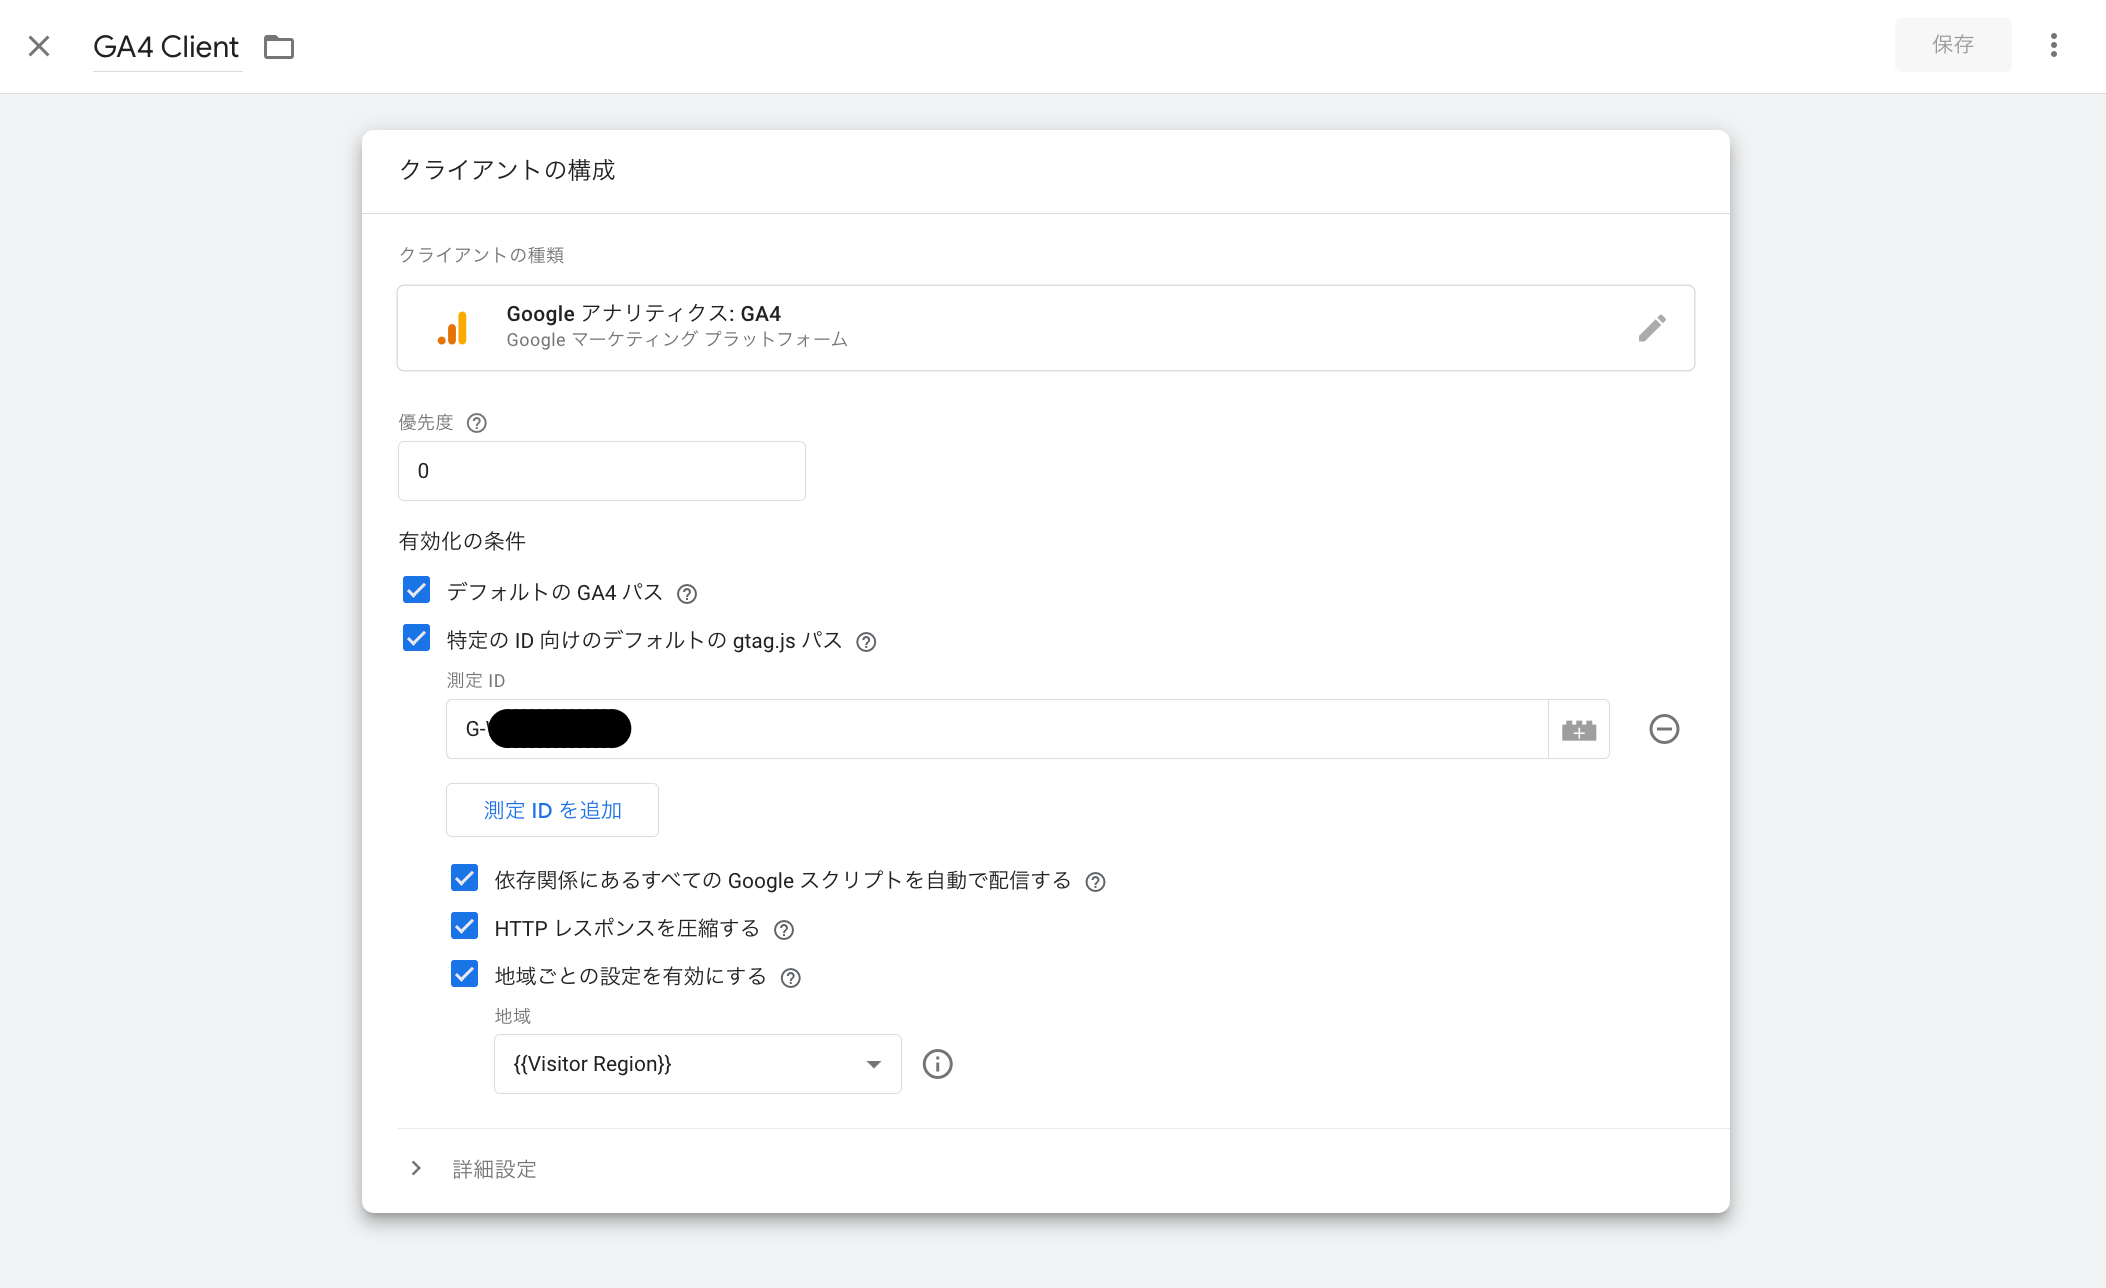
Task: Uncheck 地域ごとの設定を有効にする
Action: click(464, 974)
